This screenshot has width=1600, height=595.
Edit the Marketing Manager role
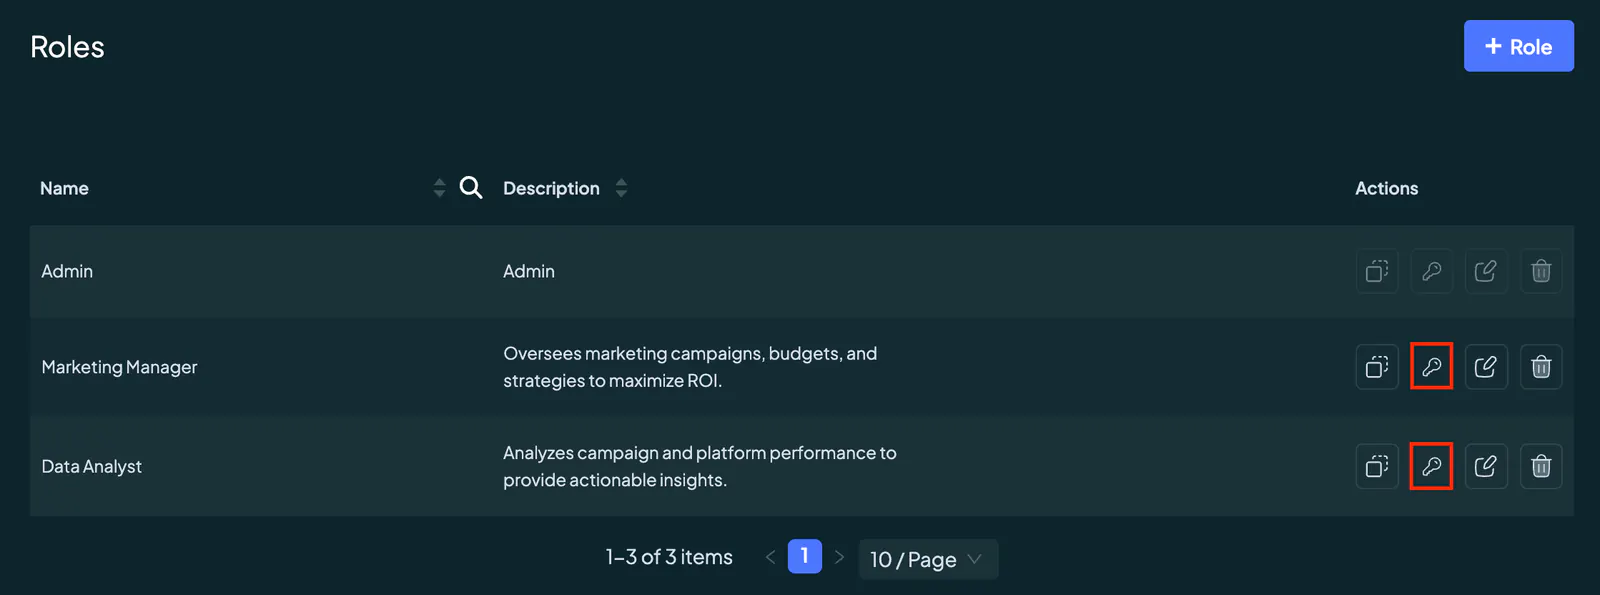1486,367
